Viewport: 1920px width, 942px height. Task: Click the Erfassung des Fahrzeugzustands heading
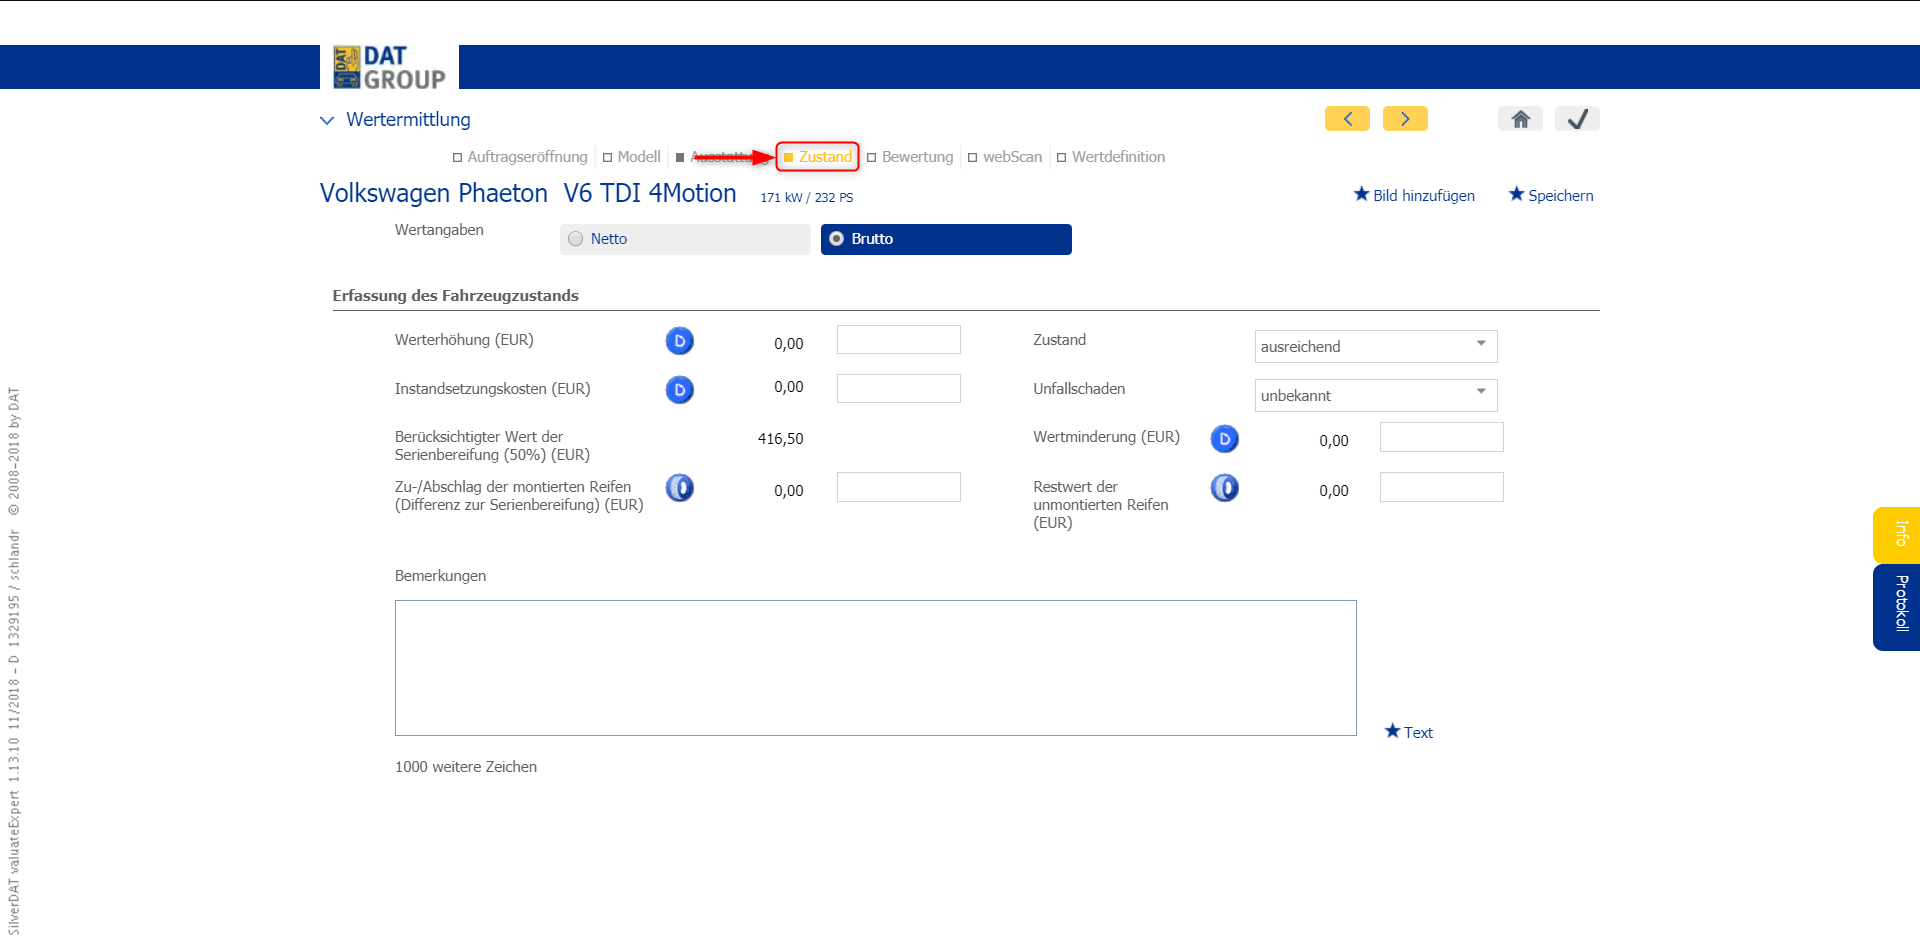(x=456, y=296)
